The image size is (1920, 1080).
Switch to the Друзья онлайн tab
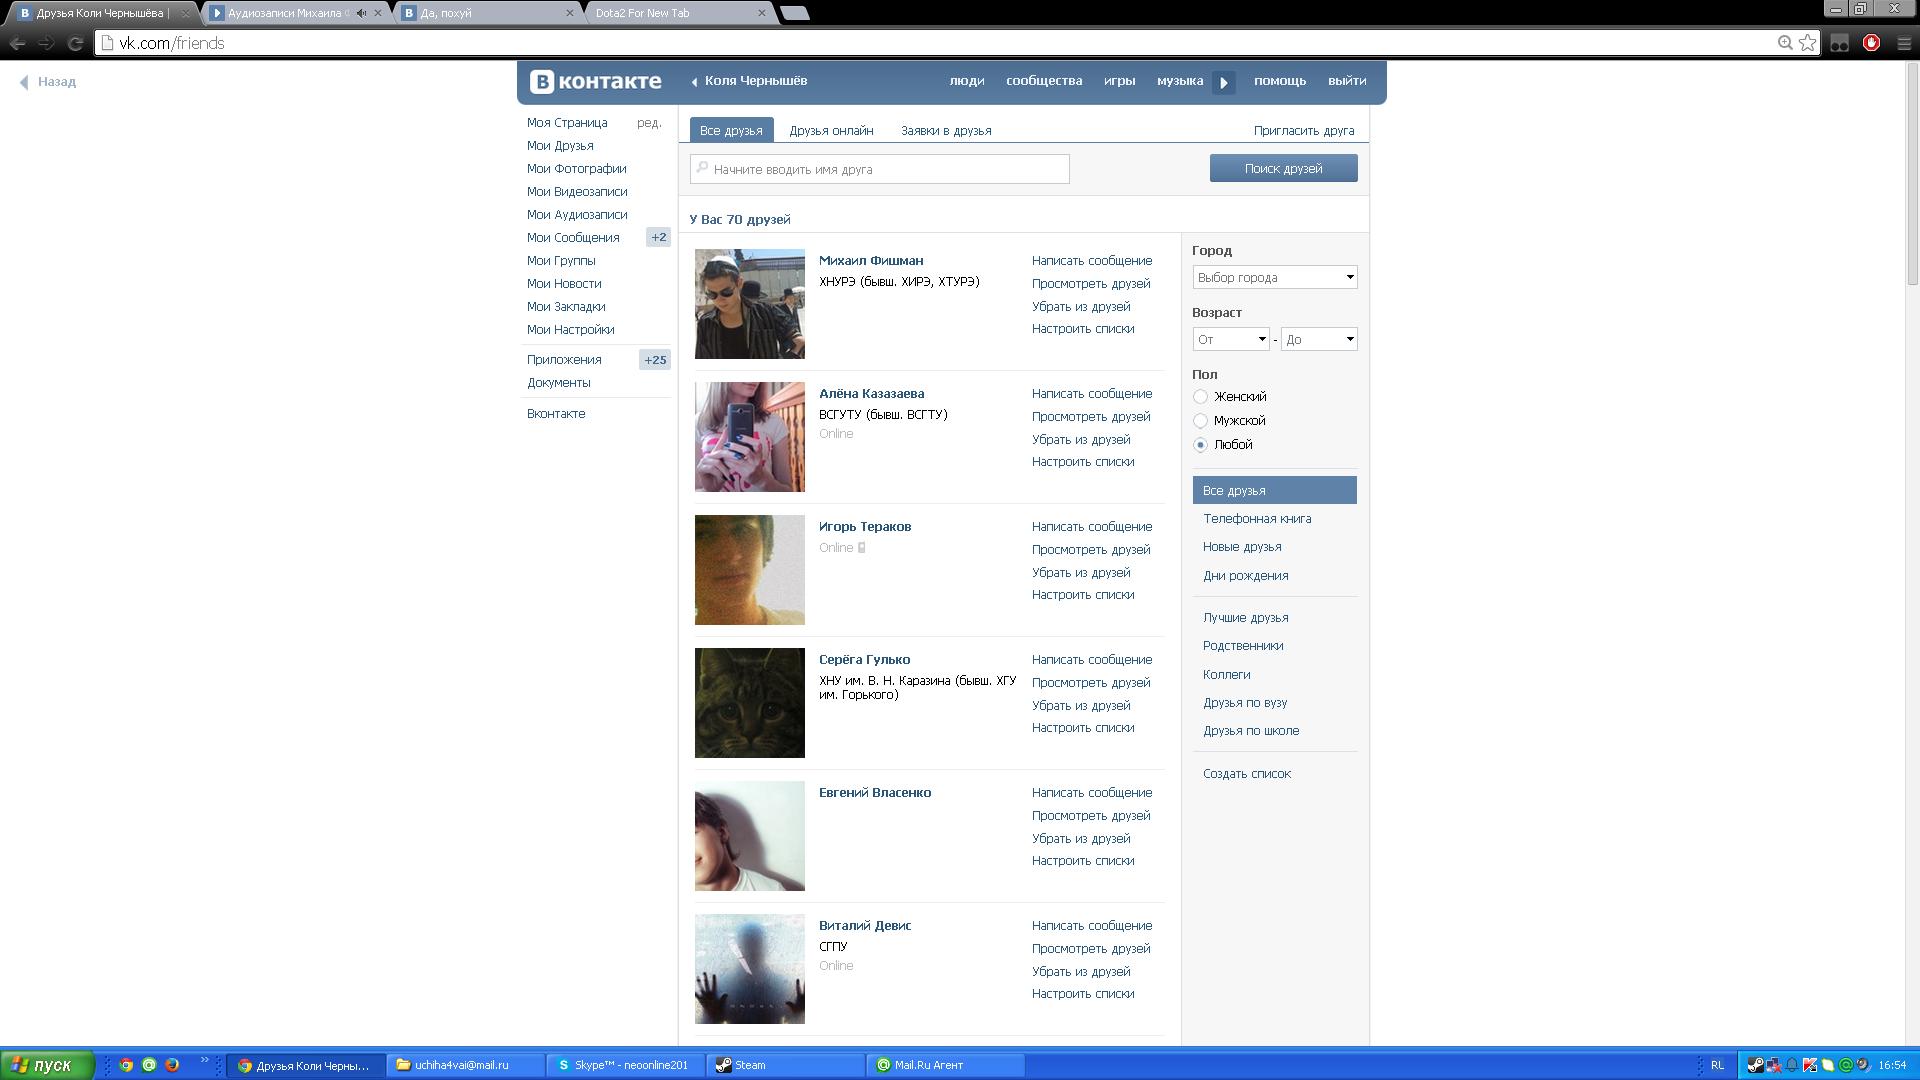click(831, 131)
